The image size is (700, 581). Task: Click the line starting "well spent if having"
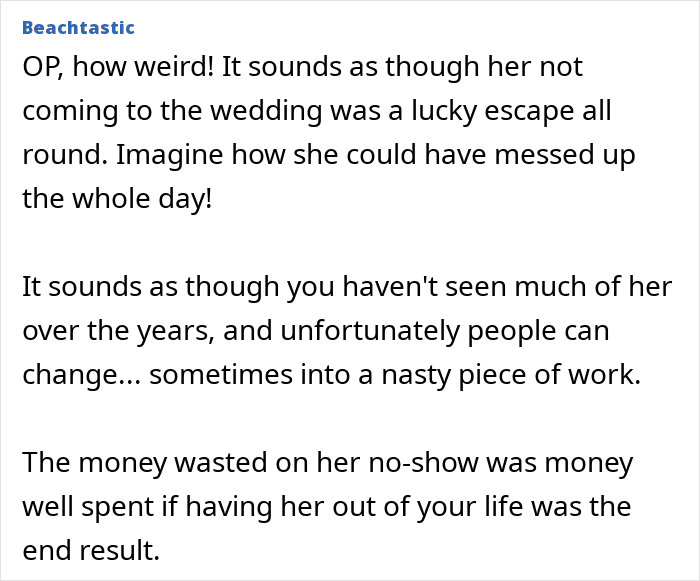point(326,506)
